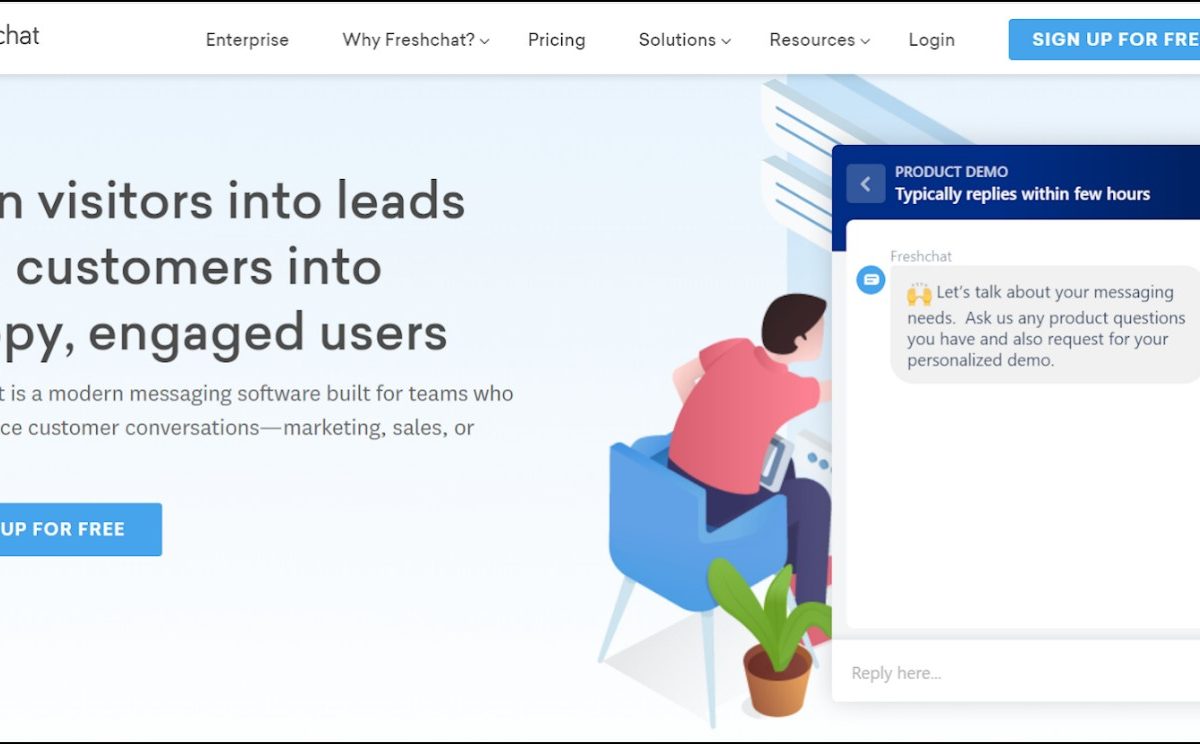
Task: Go to the Pricing page
Action: [556, 40]
